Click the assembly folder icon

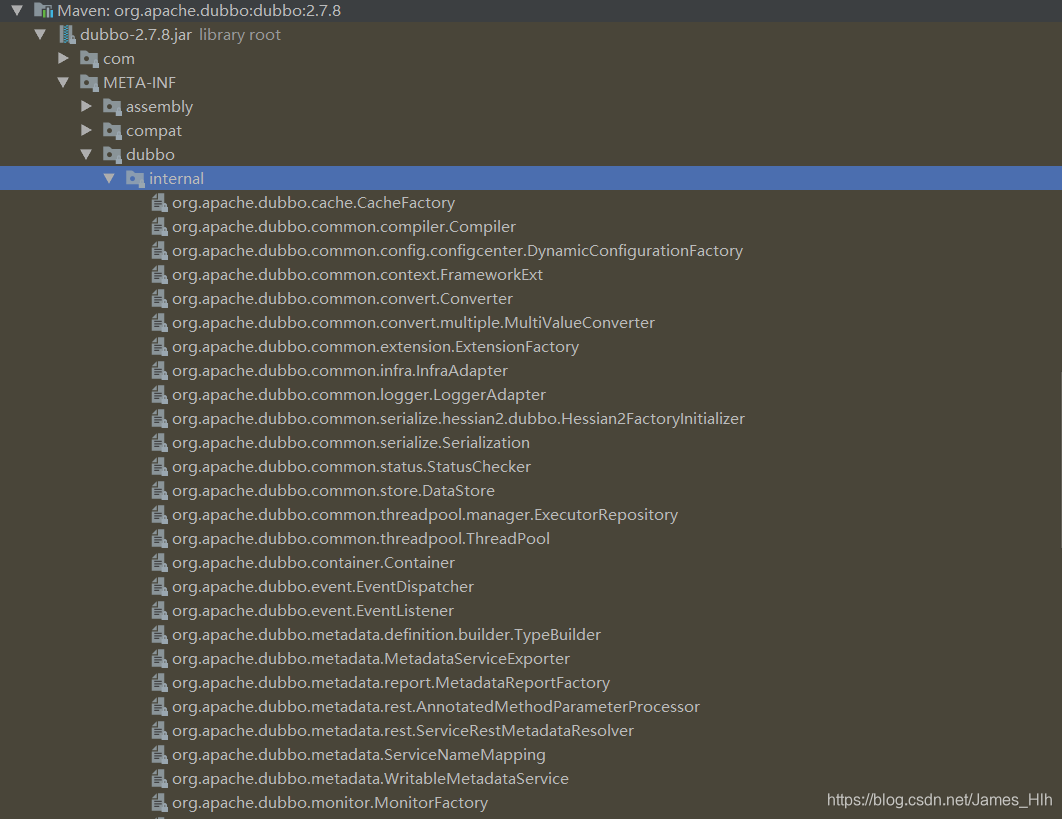coord(112,106)
